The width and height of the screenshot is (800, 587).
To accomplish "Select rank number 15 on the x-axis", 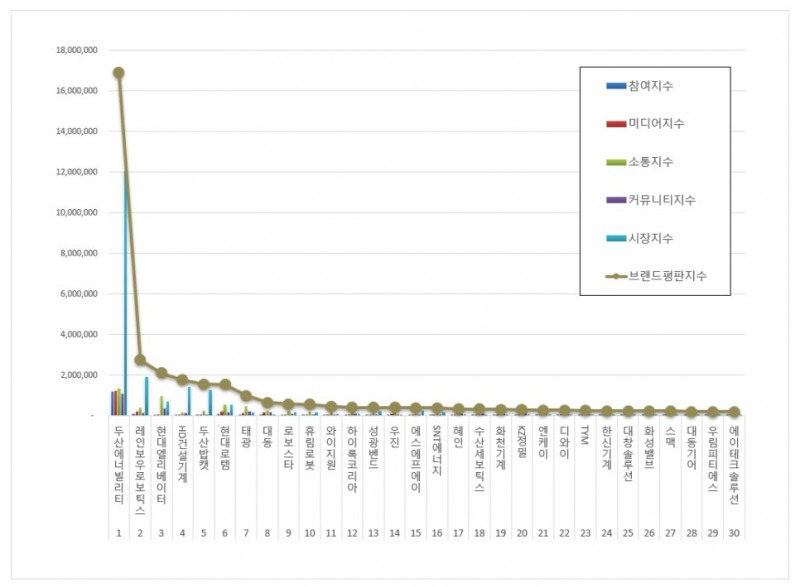I will pyautogui.click(x=416, y=533).
